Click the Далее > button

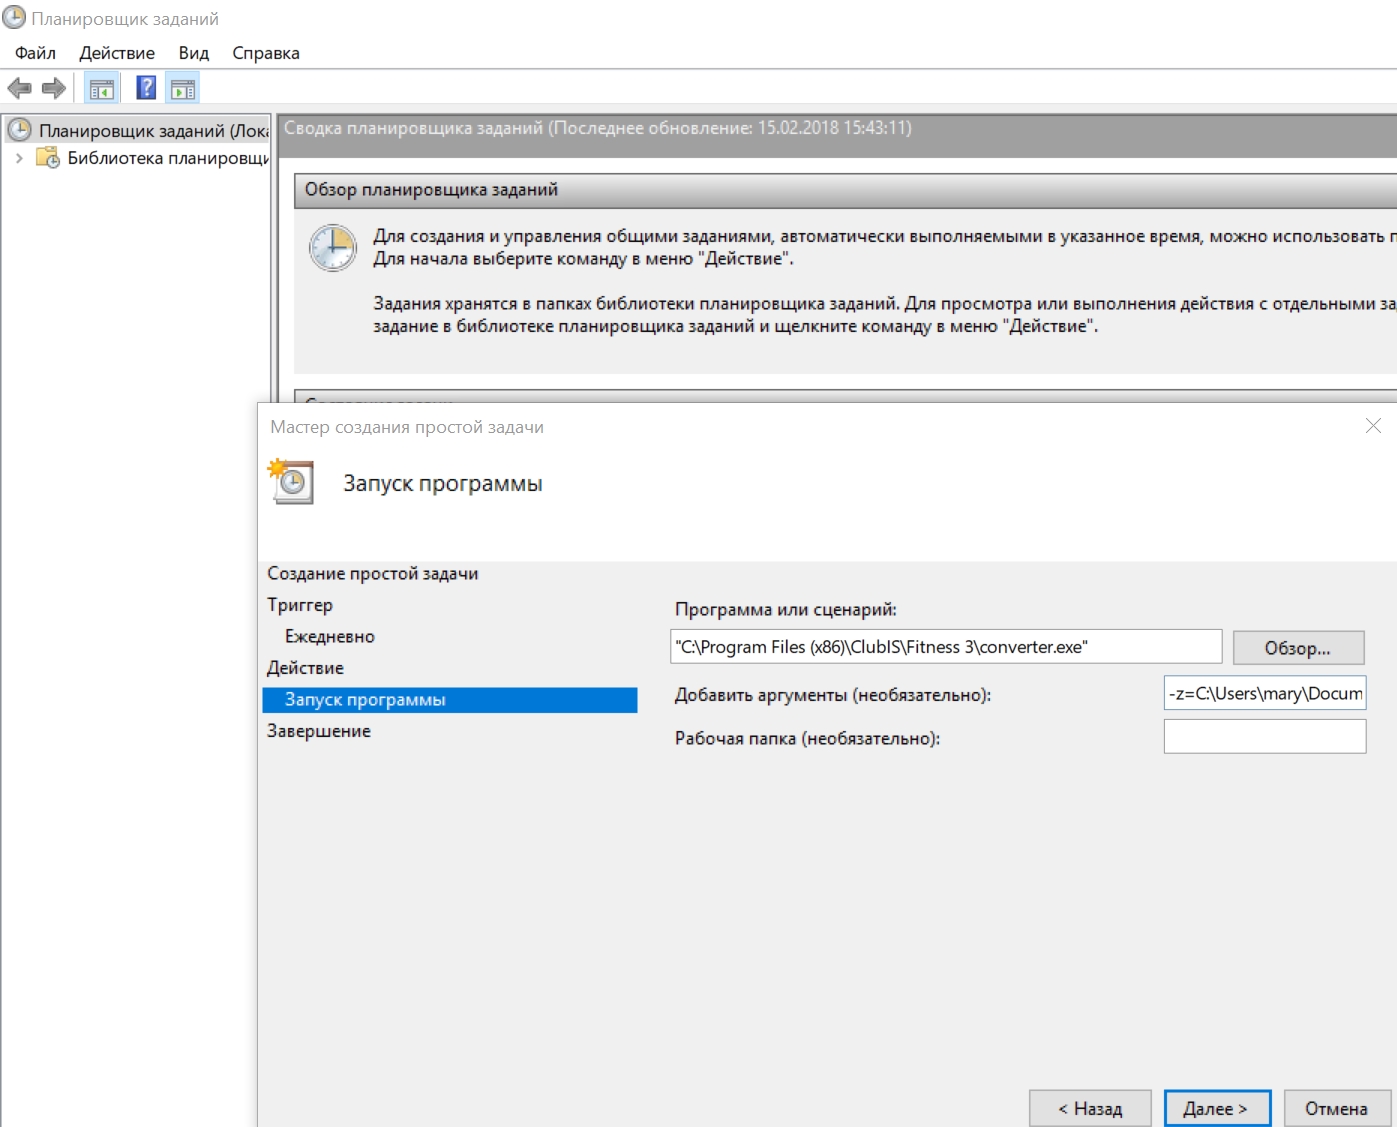(x=1217, y=1109)
